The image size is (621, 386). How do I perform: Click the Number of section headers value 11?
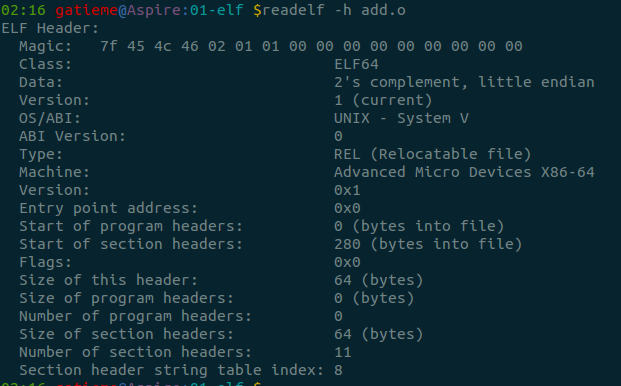343,352
